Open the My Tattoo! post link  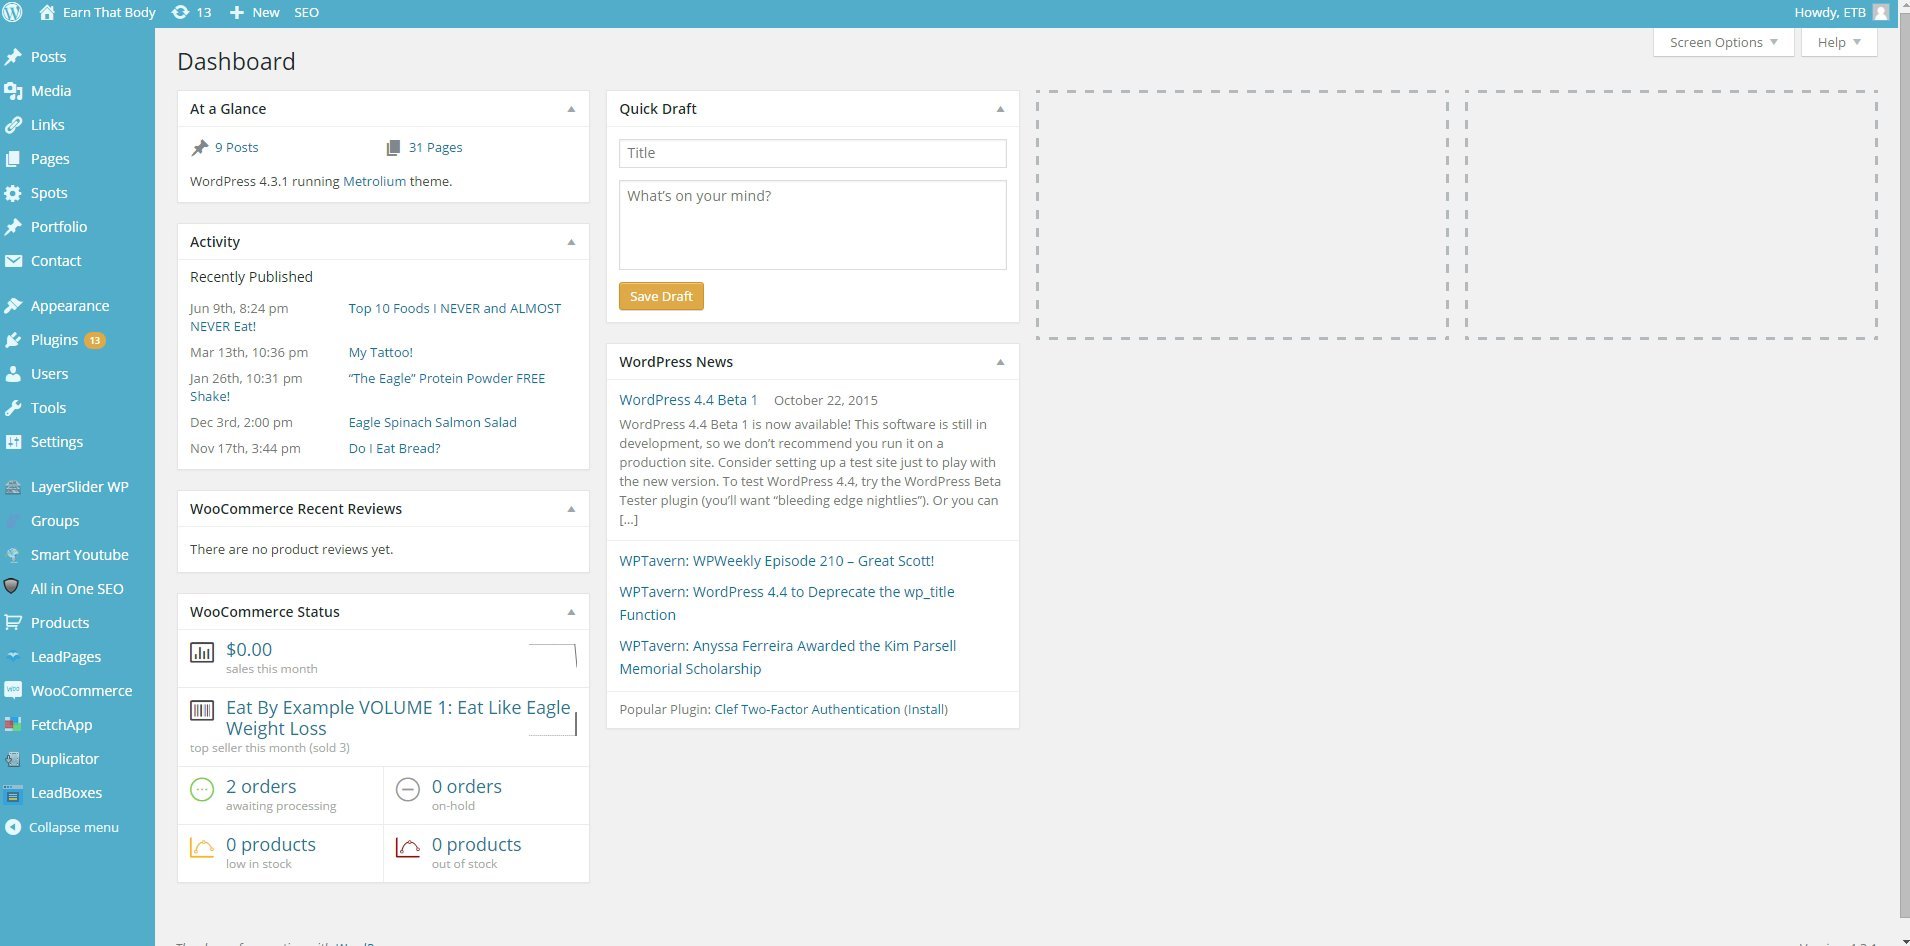[x=381, y=352]
